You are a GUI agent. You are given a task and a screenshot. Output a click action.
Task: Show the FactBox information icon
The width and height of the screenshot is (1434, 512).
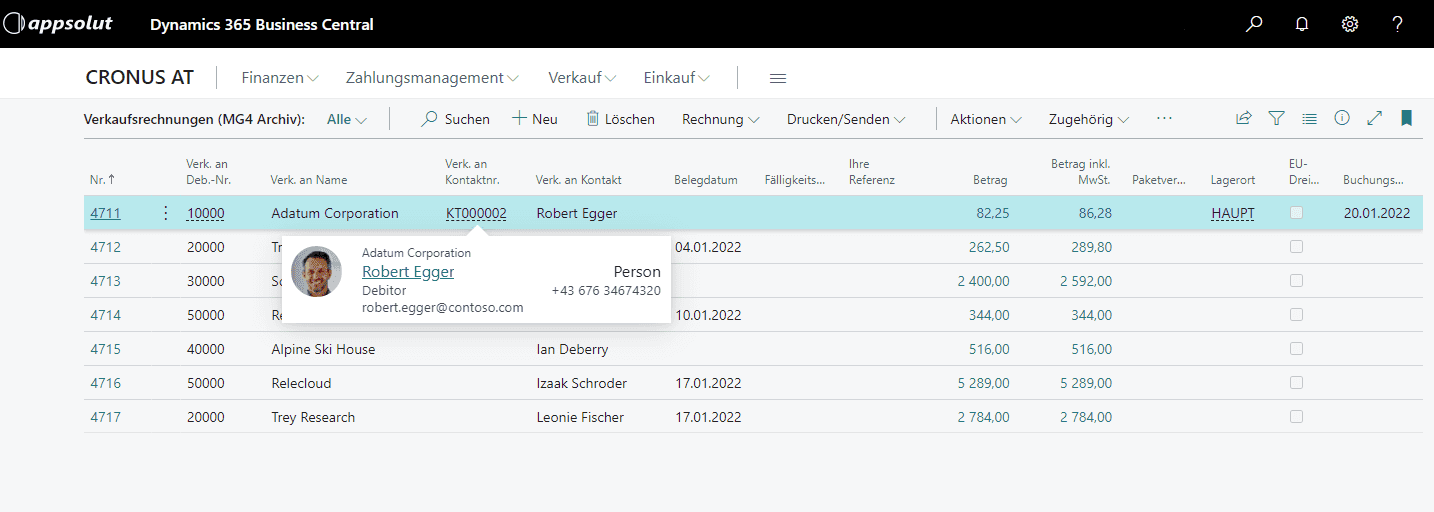click(1342, 118)
